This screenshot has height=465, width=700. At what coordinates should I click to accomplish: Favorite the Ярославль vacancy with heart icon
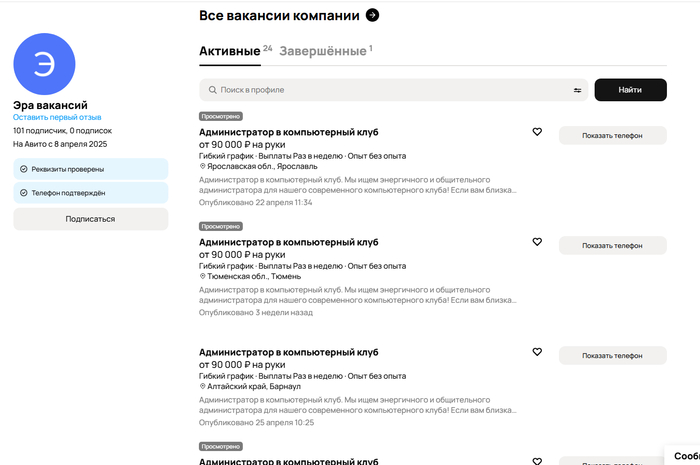537,132
